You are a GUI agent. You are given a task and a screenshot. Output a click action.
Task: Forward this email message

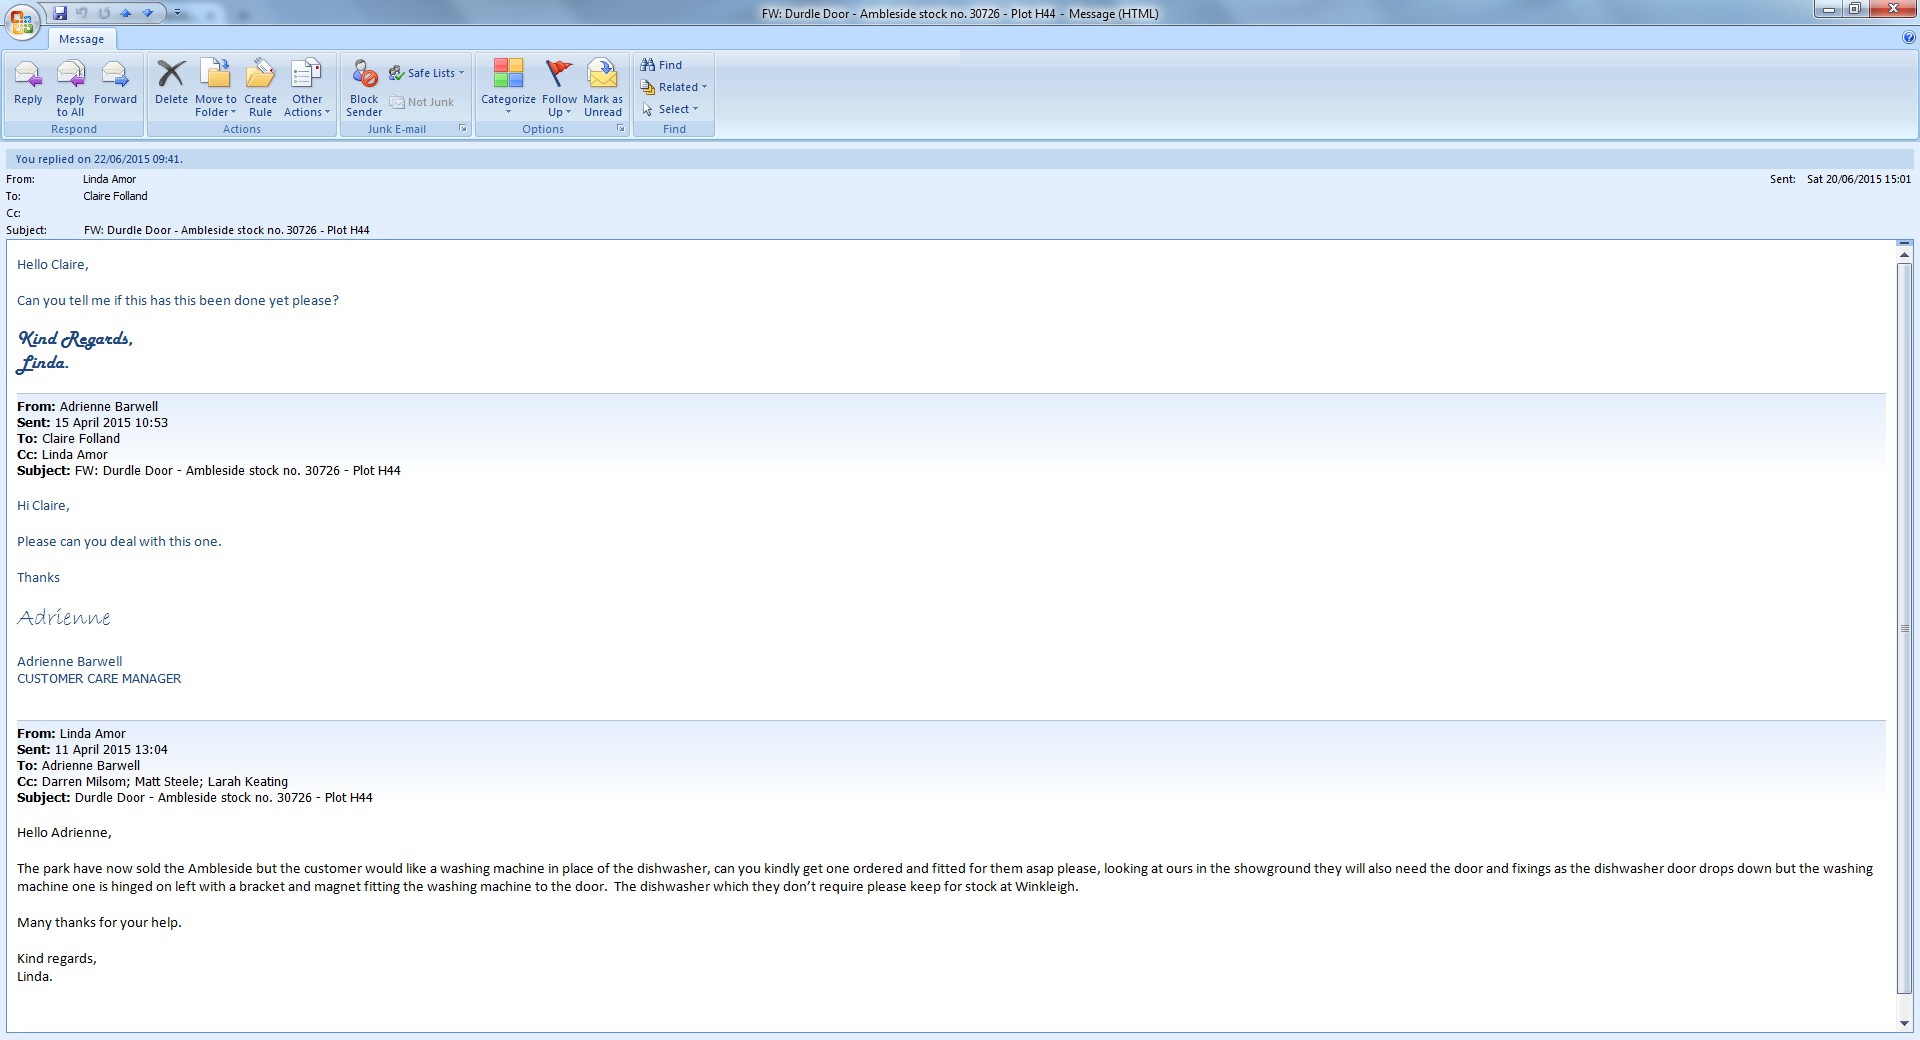(115, 82)
